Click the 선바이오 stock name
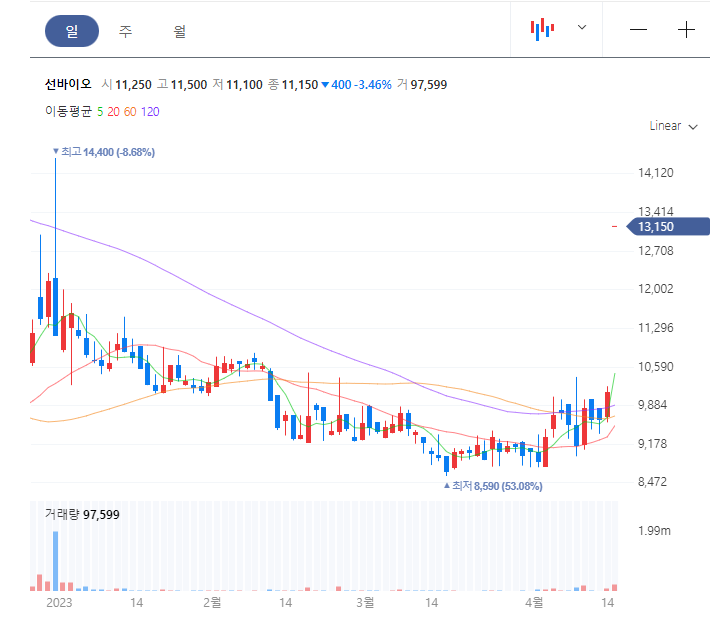The image size is (720, 623). click(x=68, y=84)
